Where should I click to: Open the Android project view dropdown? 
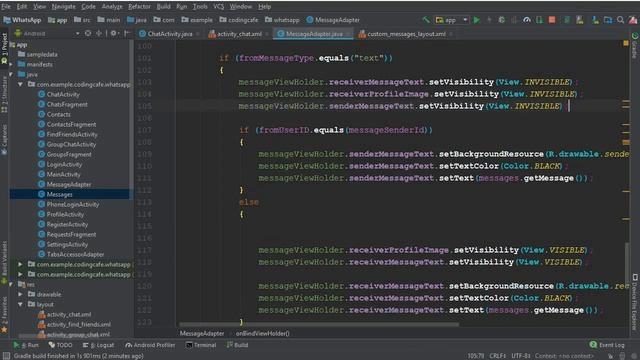click(x=47, y=33)
